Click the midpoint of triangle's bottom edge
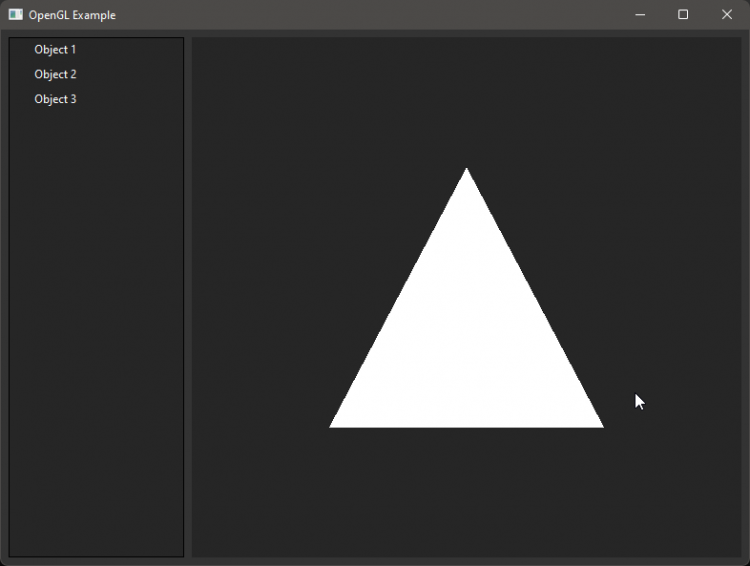Screen dimensions: 750x566 (466, 425)
